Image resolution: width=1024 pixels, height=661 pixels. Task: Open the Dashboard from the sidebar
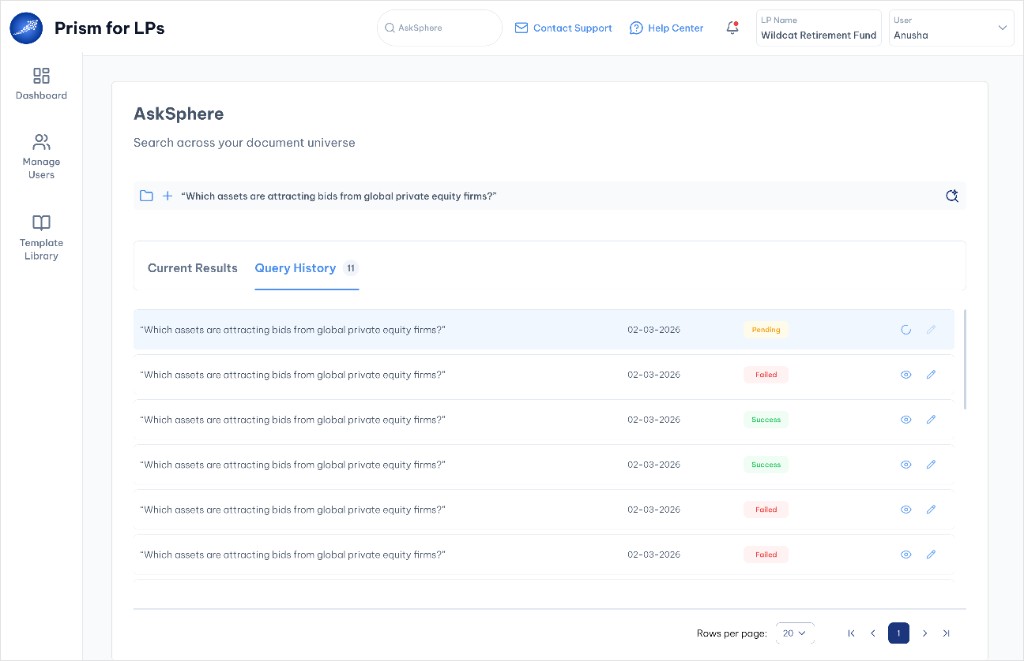[41, 84]
